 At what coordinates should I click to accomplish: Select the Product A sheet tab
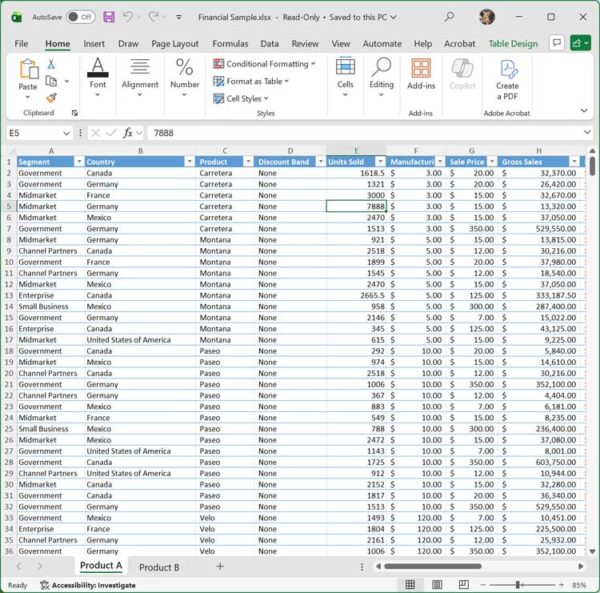[101, 565]
